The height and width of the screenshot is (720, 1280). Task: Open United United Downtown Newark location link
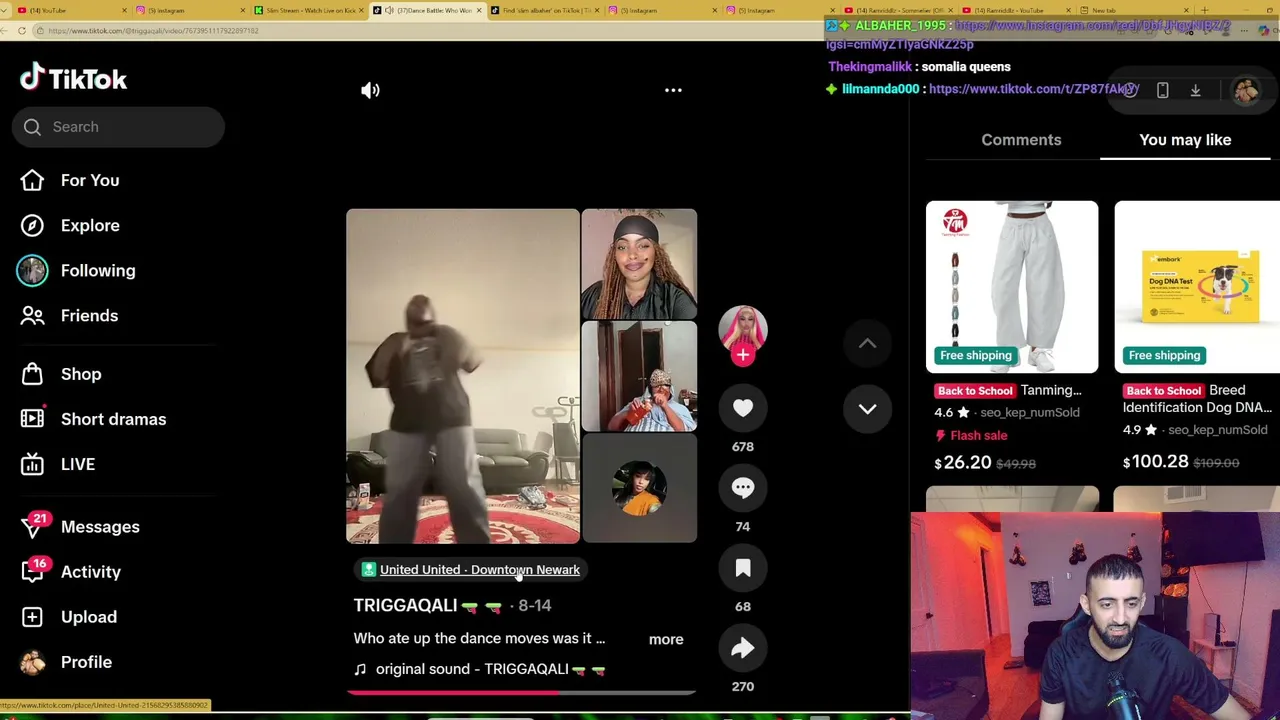point(480,570)
